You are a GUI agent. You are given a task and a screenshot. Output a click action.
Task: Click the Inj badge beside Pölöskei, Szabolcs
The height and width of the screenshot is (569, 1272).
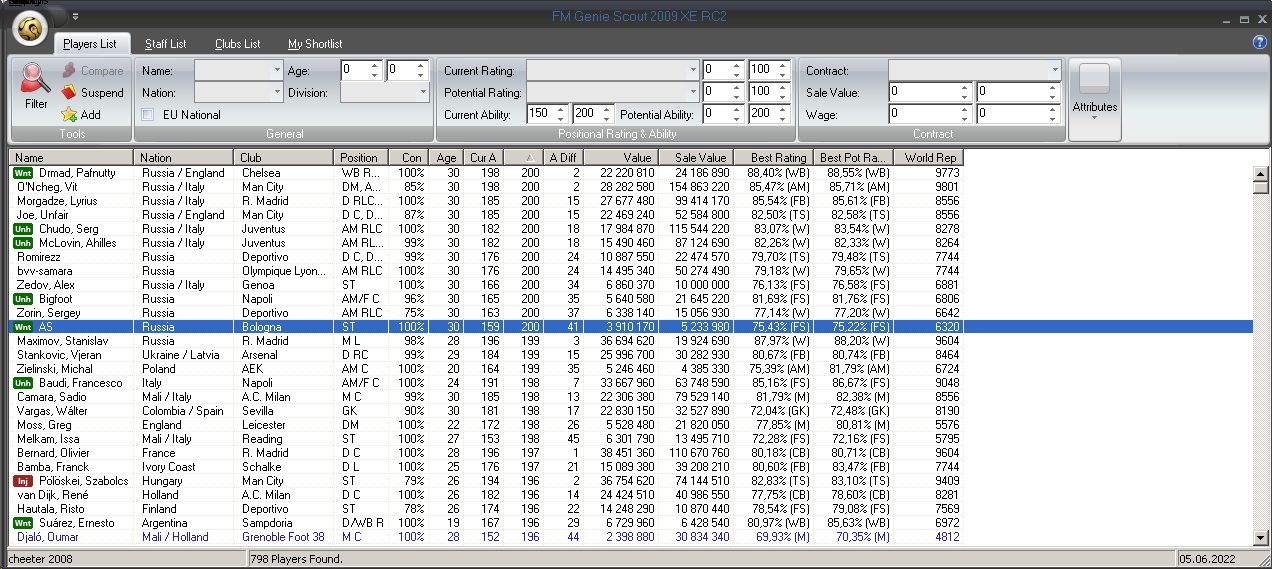coord(22,481)
